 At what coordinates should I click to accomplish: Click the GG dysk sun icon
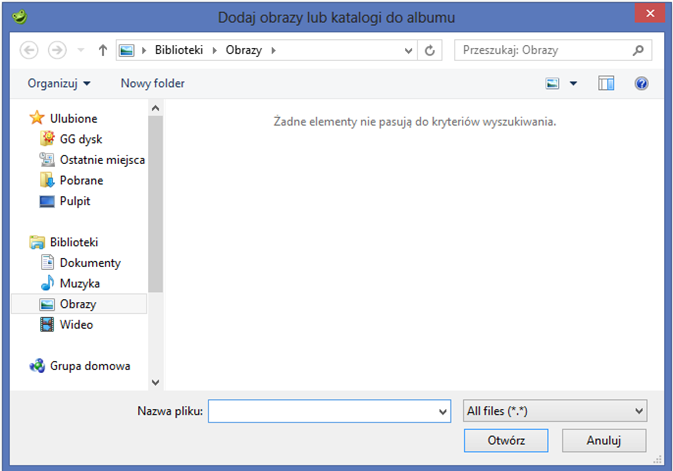coord(47,138)
